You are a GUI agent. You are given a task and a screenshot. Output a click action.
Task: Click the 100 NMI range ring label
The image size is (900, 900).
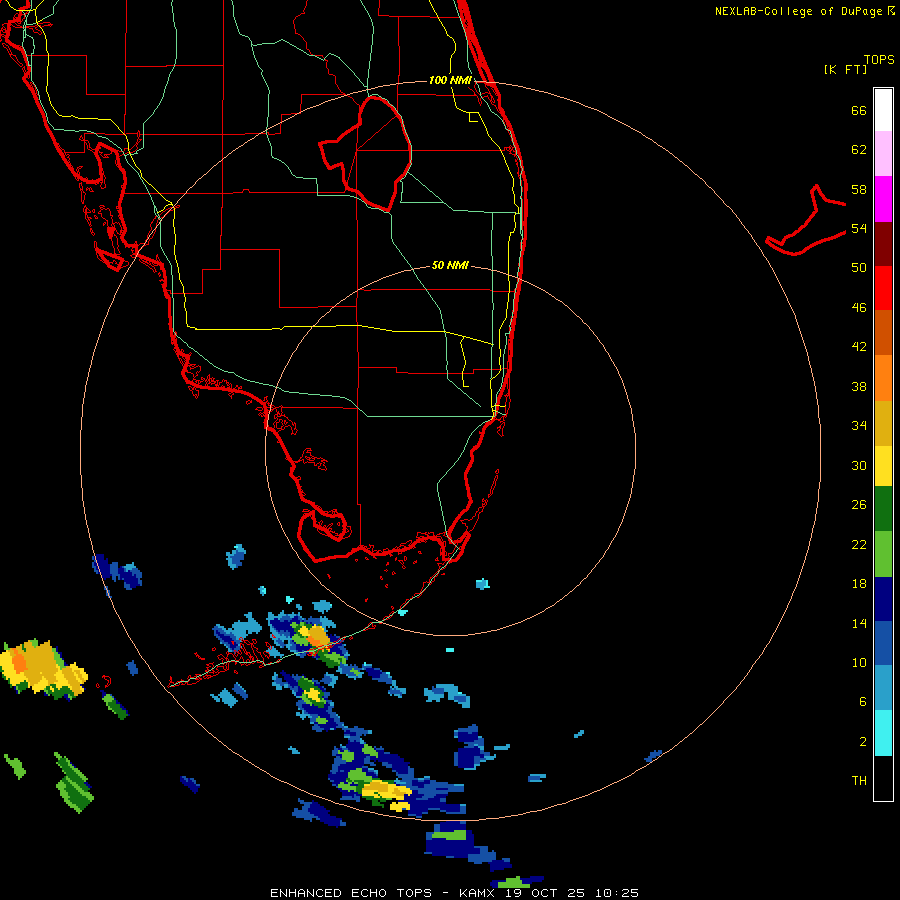tap(450, 80)
